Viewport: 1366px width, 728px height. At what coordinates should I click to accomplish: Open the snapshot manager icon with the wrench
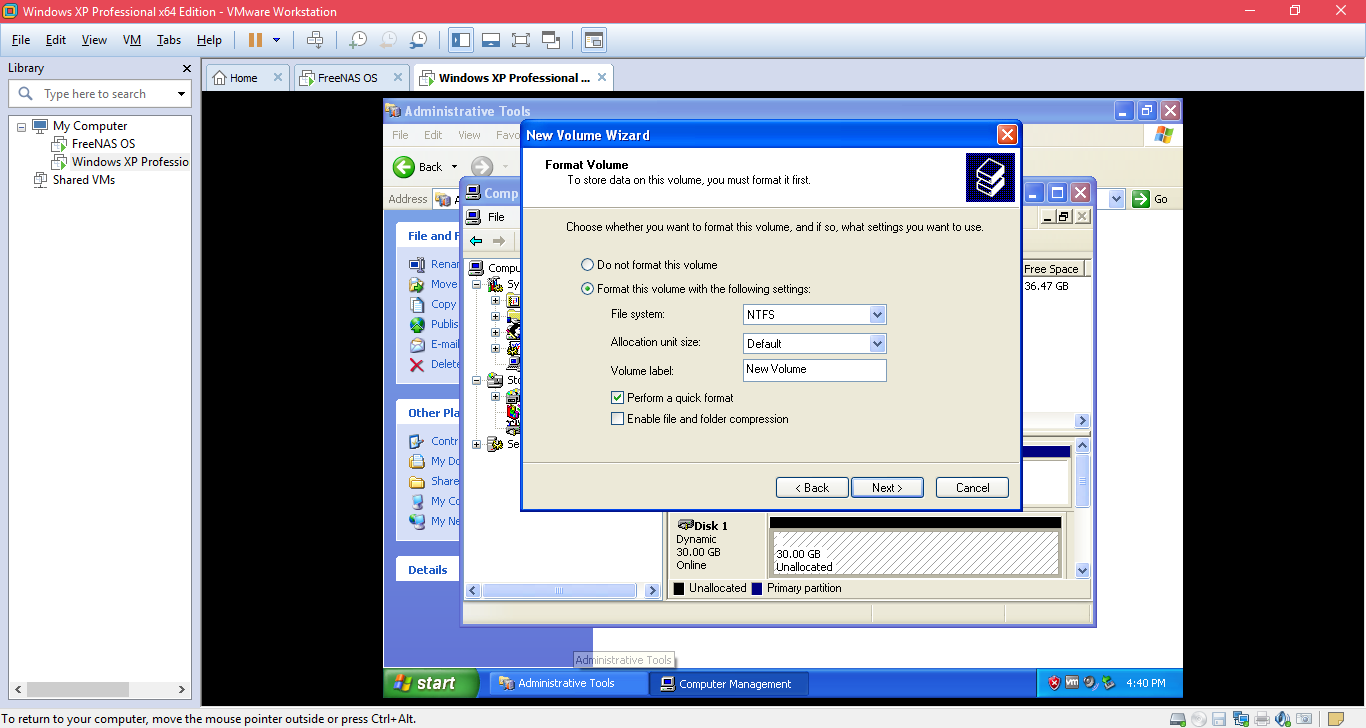[419, 40]
